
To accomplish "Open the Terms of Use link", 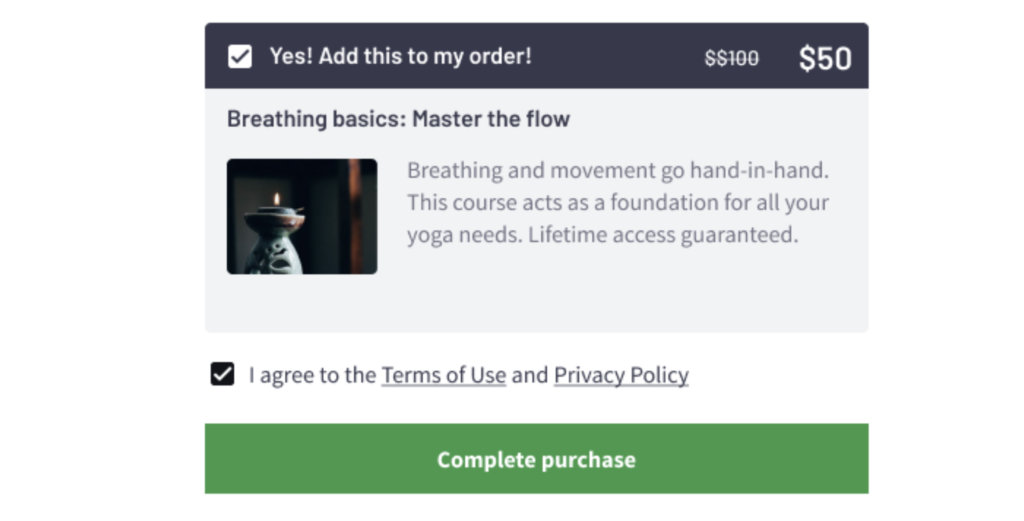I will (443, 375).
